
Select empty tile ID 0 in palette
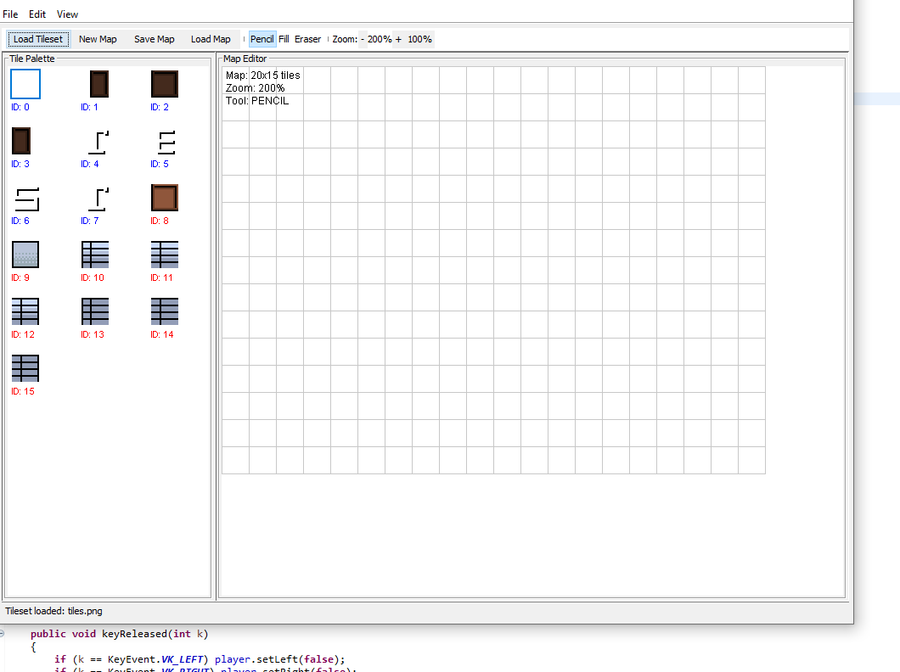click(25, 84)
